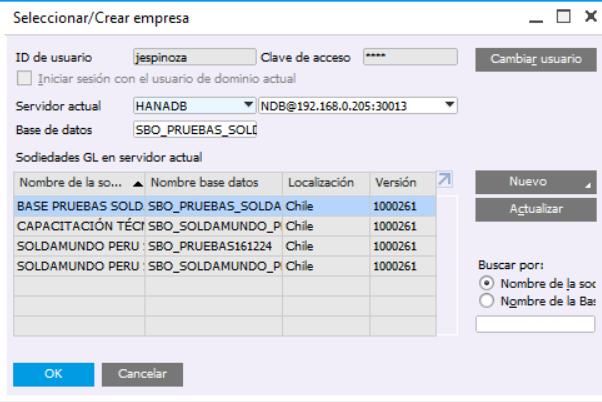
Task: Toggle domain user login checkbox
Action: (25, 78)
